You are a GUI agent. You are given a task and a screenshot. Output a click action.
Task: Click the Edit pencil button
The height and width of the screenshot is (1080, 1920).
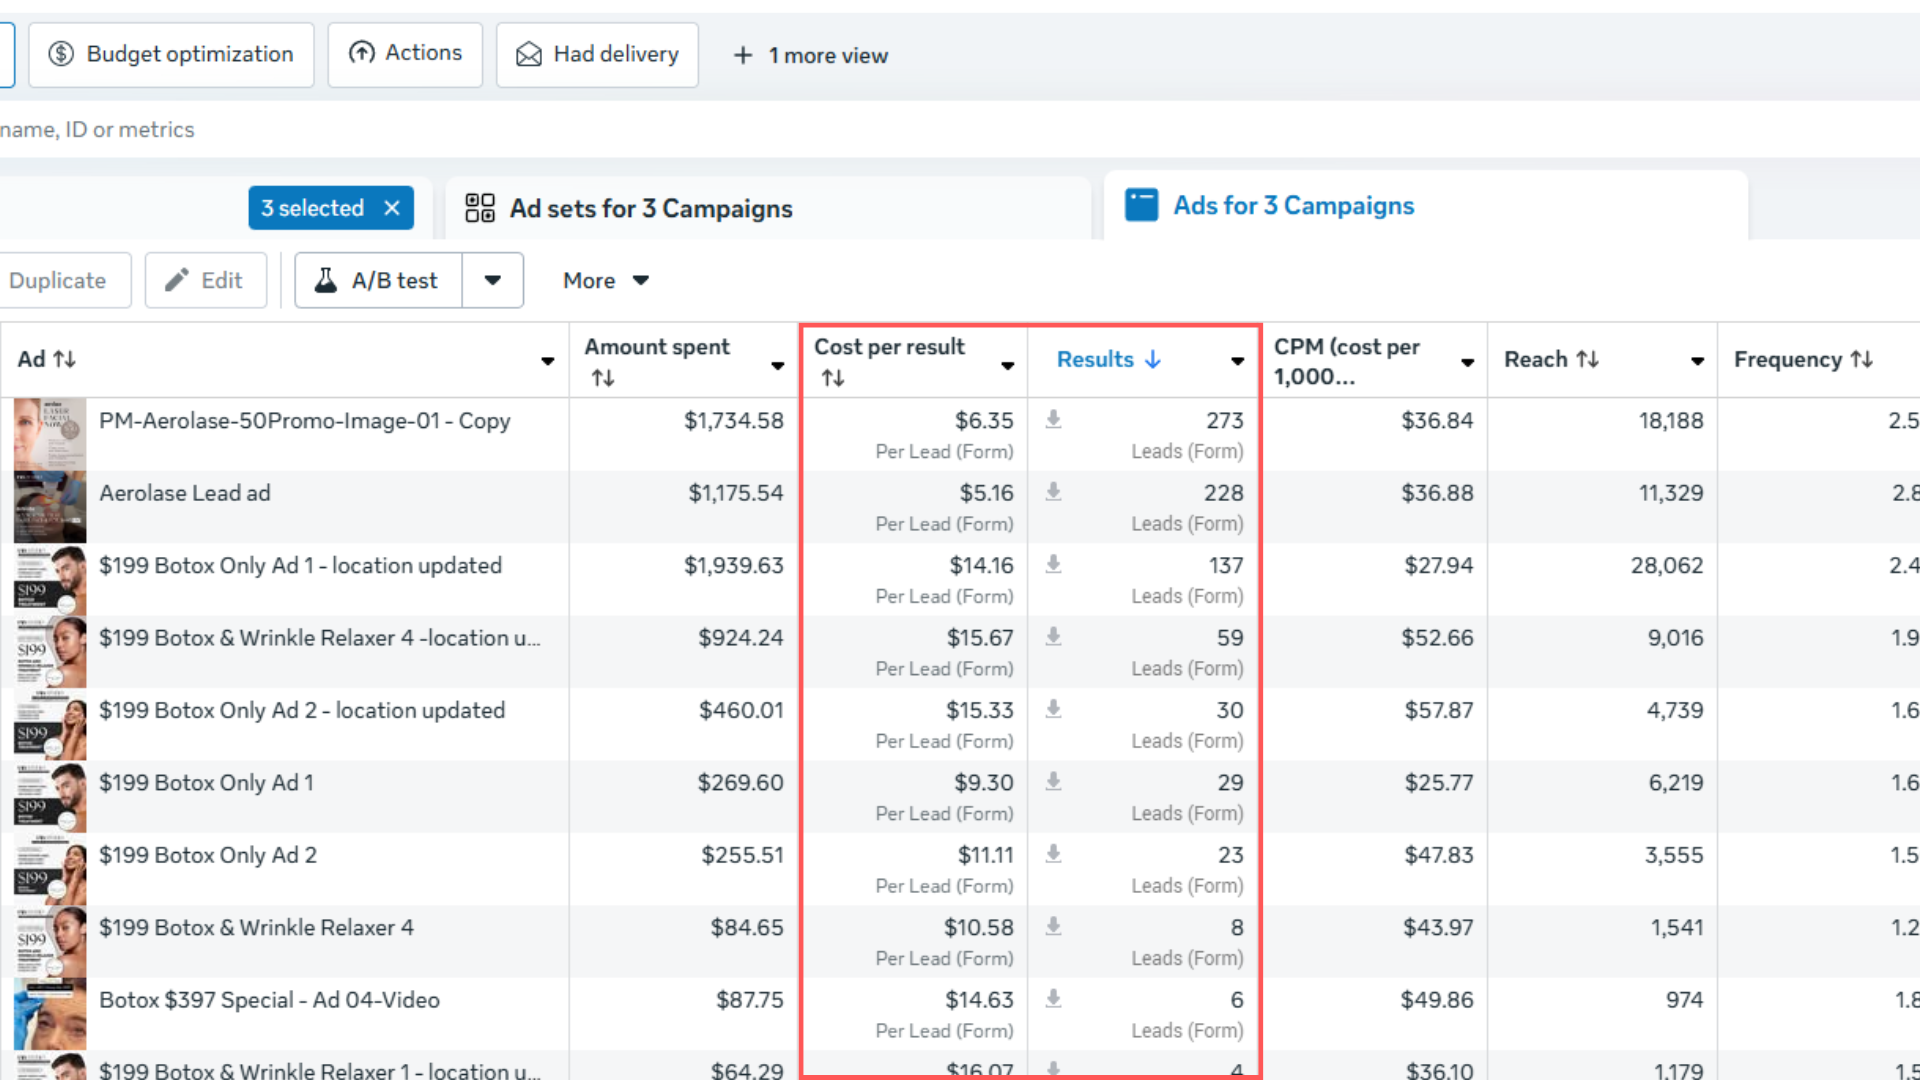pos(205,281)
